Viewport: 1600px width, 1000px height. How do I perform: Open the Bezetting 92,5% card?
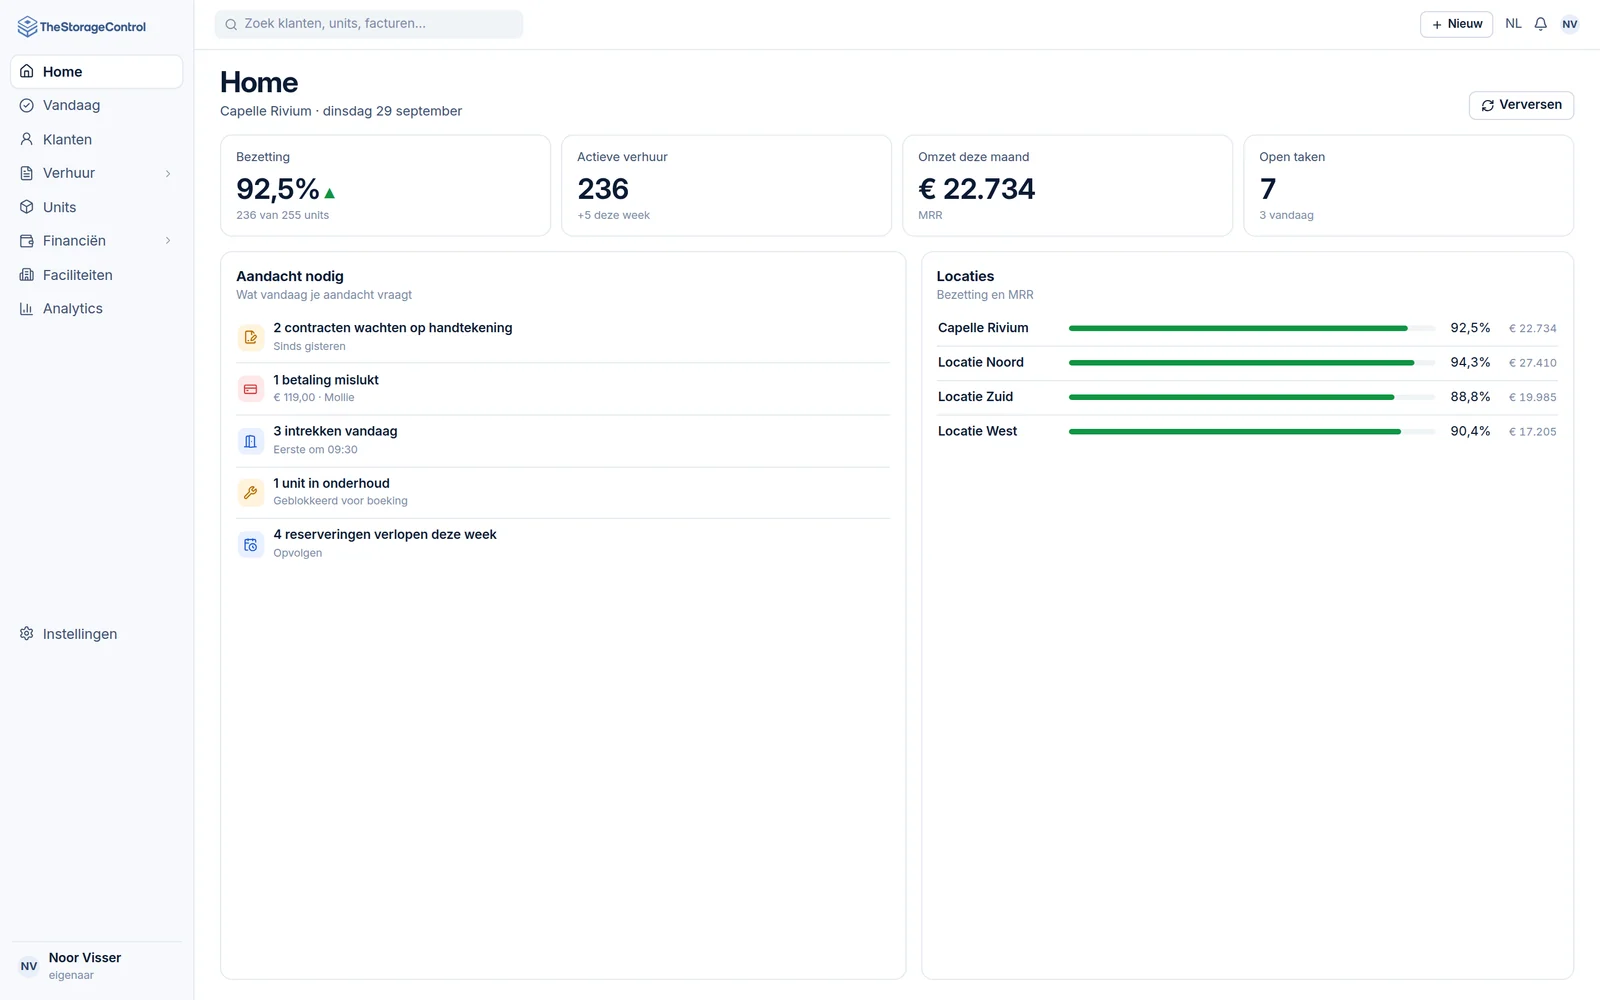coord(385,186)
